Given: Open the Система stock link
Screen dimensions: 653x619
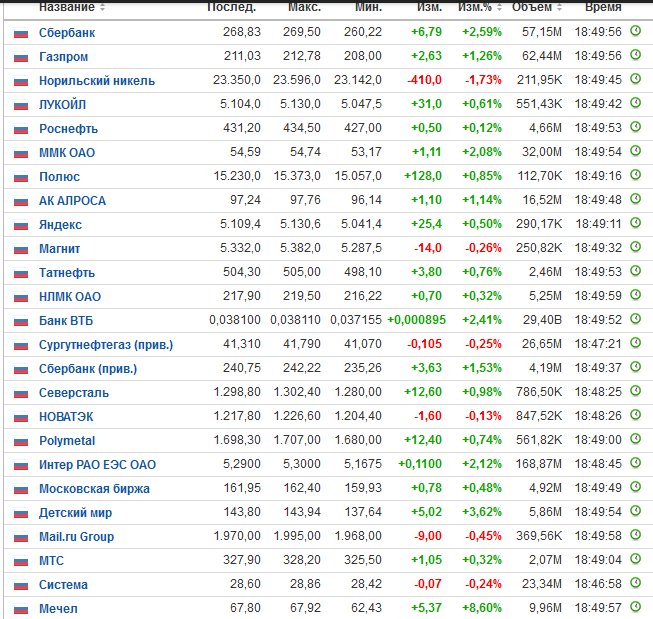Looking at the screenshot, I should [63, 585].
